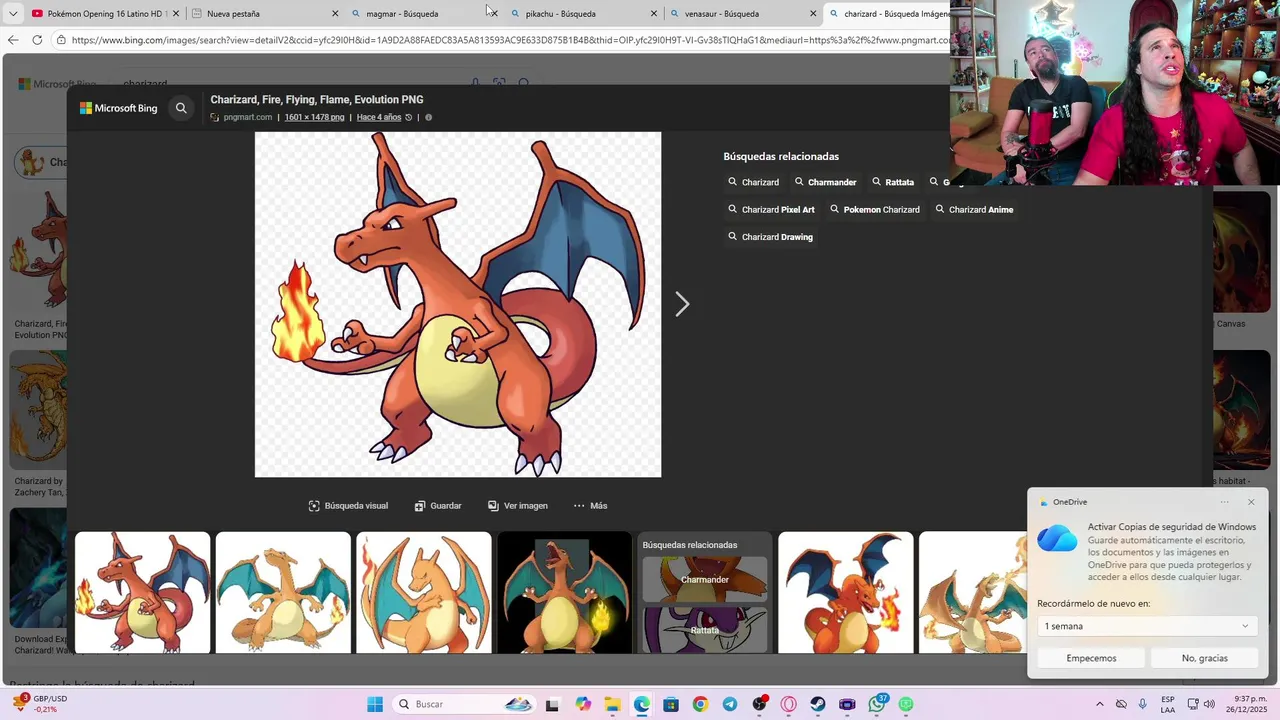Open the Windows Start menu

[x=375, y=704]
